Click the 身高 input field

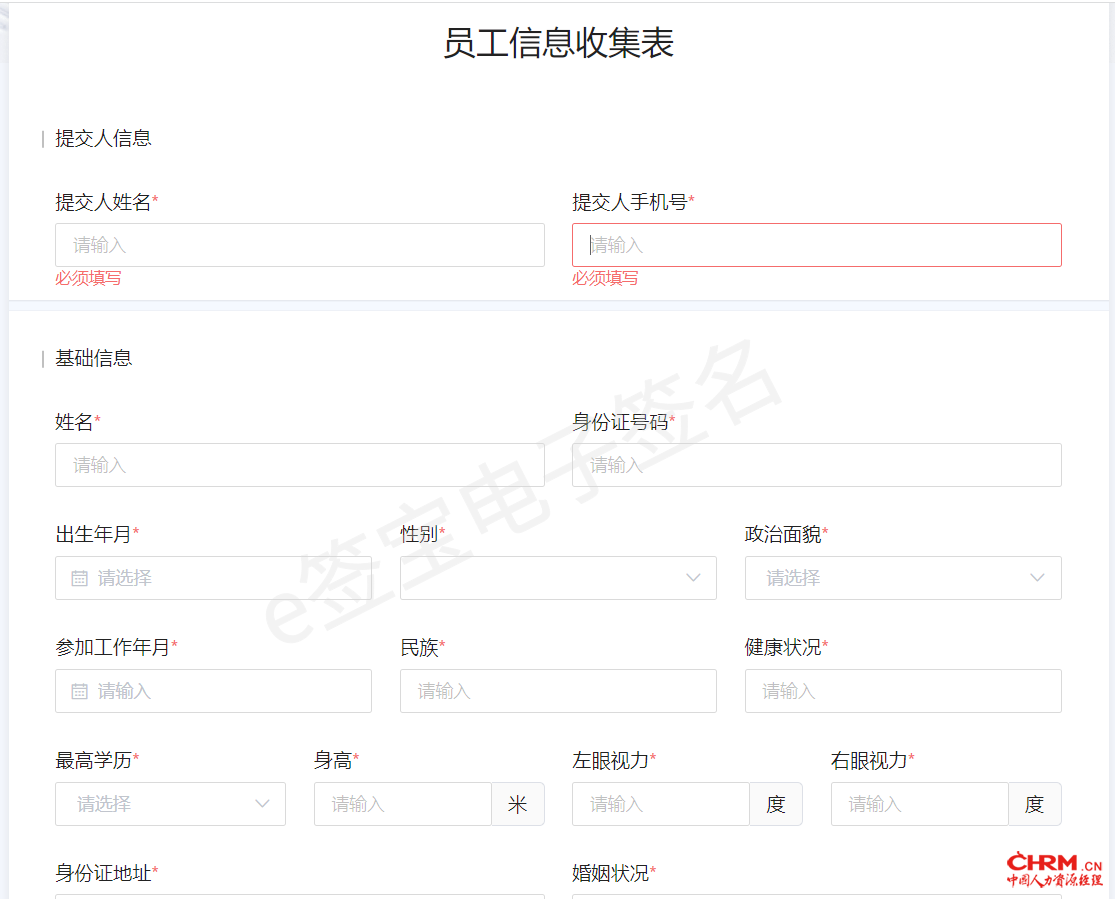402,804
